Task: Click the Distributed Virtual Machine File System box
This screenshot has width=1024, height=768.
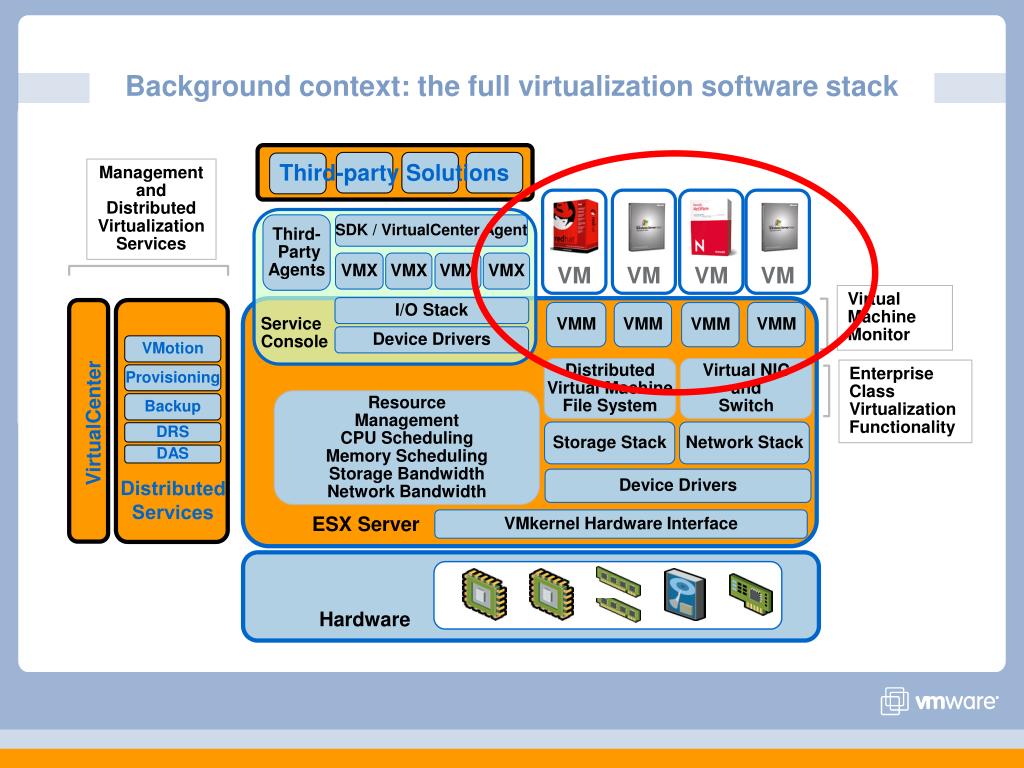Action: point(609,388)
